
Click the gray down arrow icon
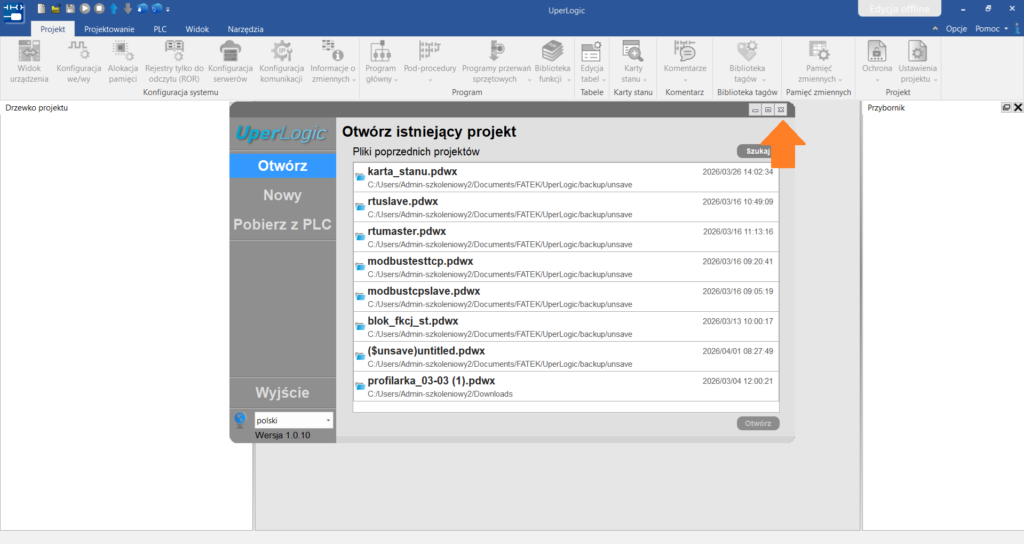tap(127, 8)
